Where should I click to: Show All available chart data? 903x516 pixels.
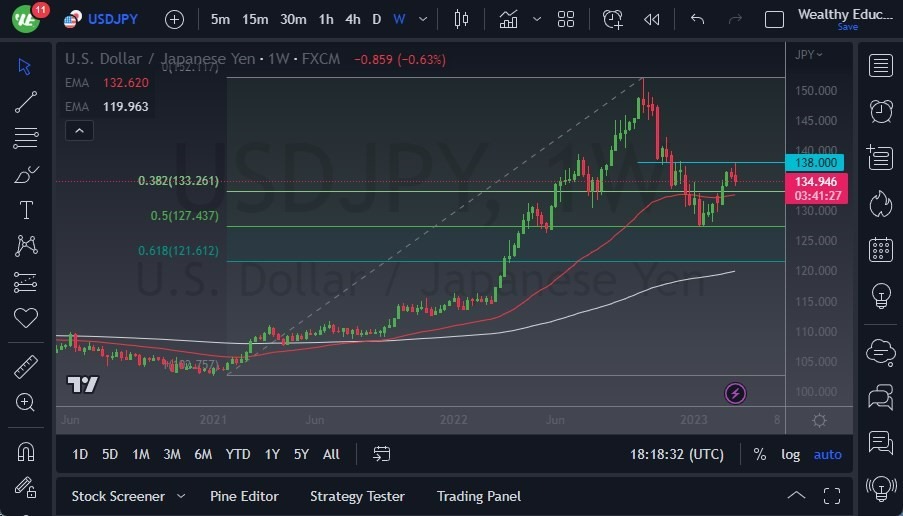[331, 454]
